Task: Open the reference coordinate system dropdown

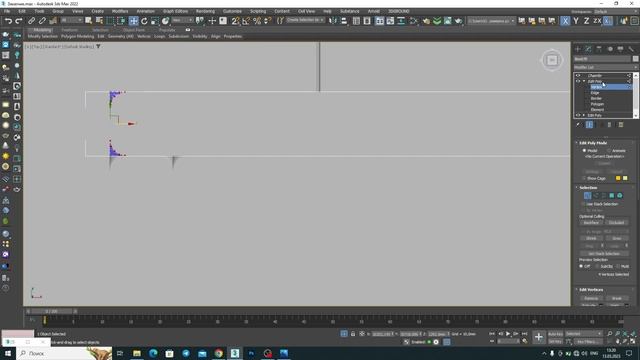Action: point(182,20)
